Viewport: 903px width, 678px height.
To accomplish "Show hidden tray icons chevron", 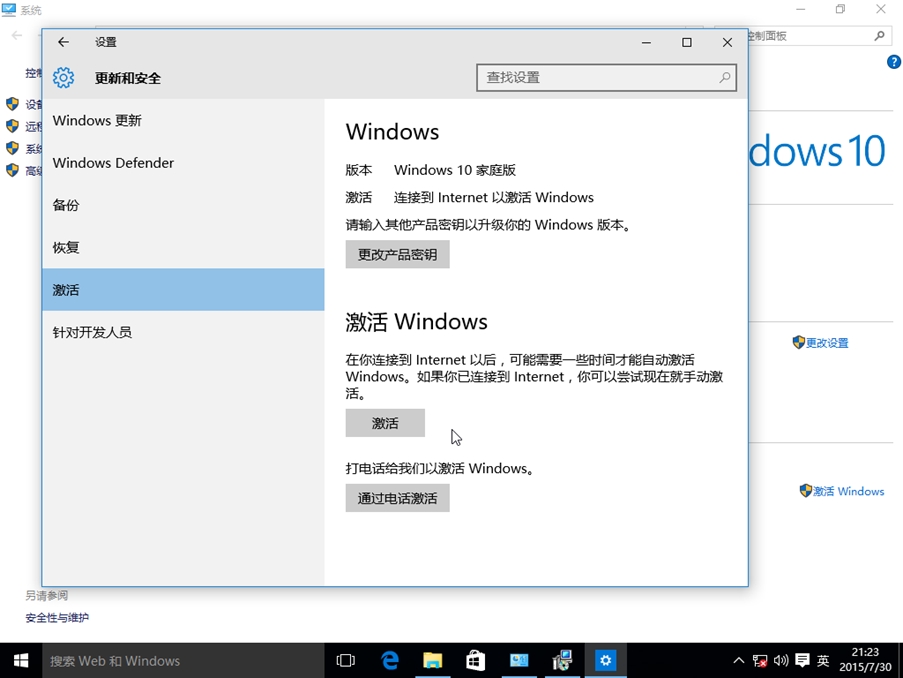I will pos(738,661).
